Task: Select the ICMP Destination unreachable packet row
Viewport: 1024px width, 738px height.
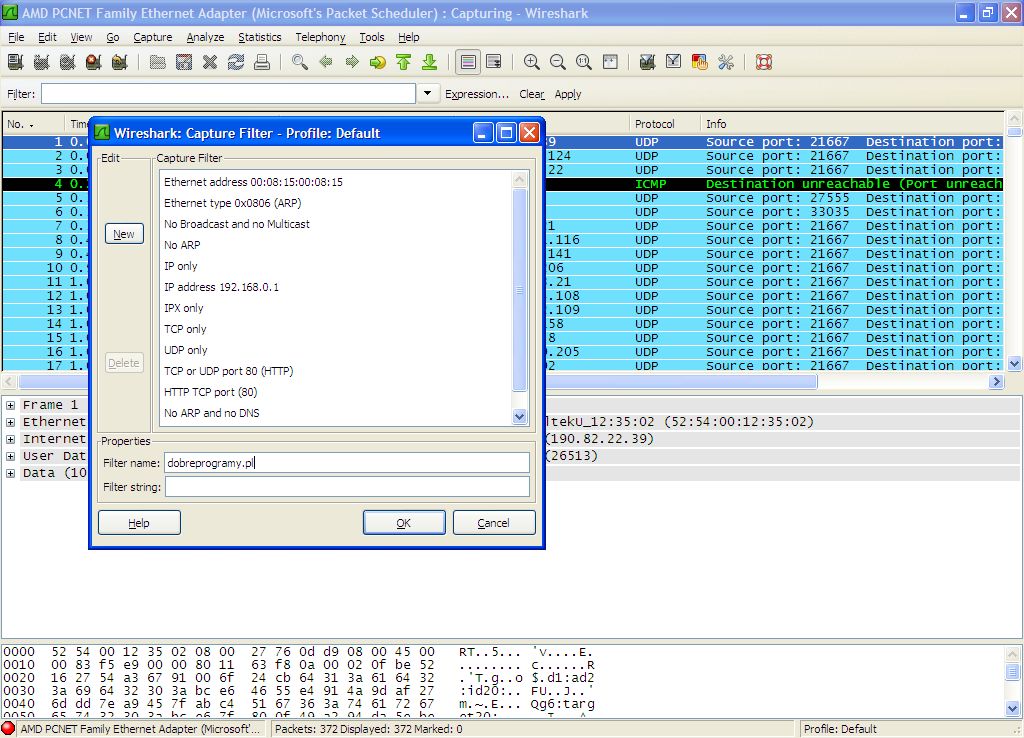Action: [503, 184]
